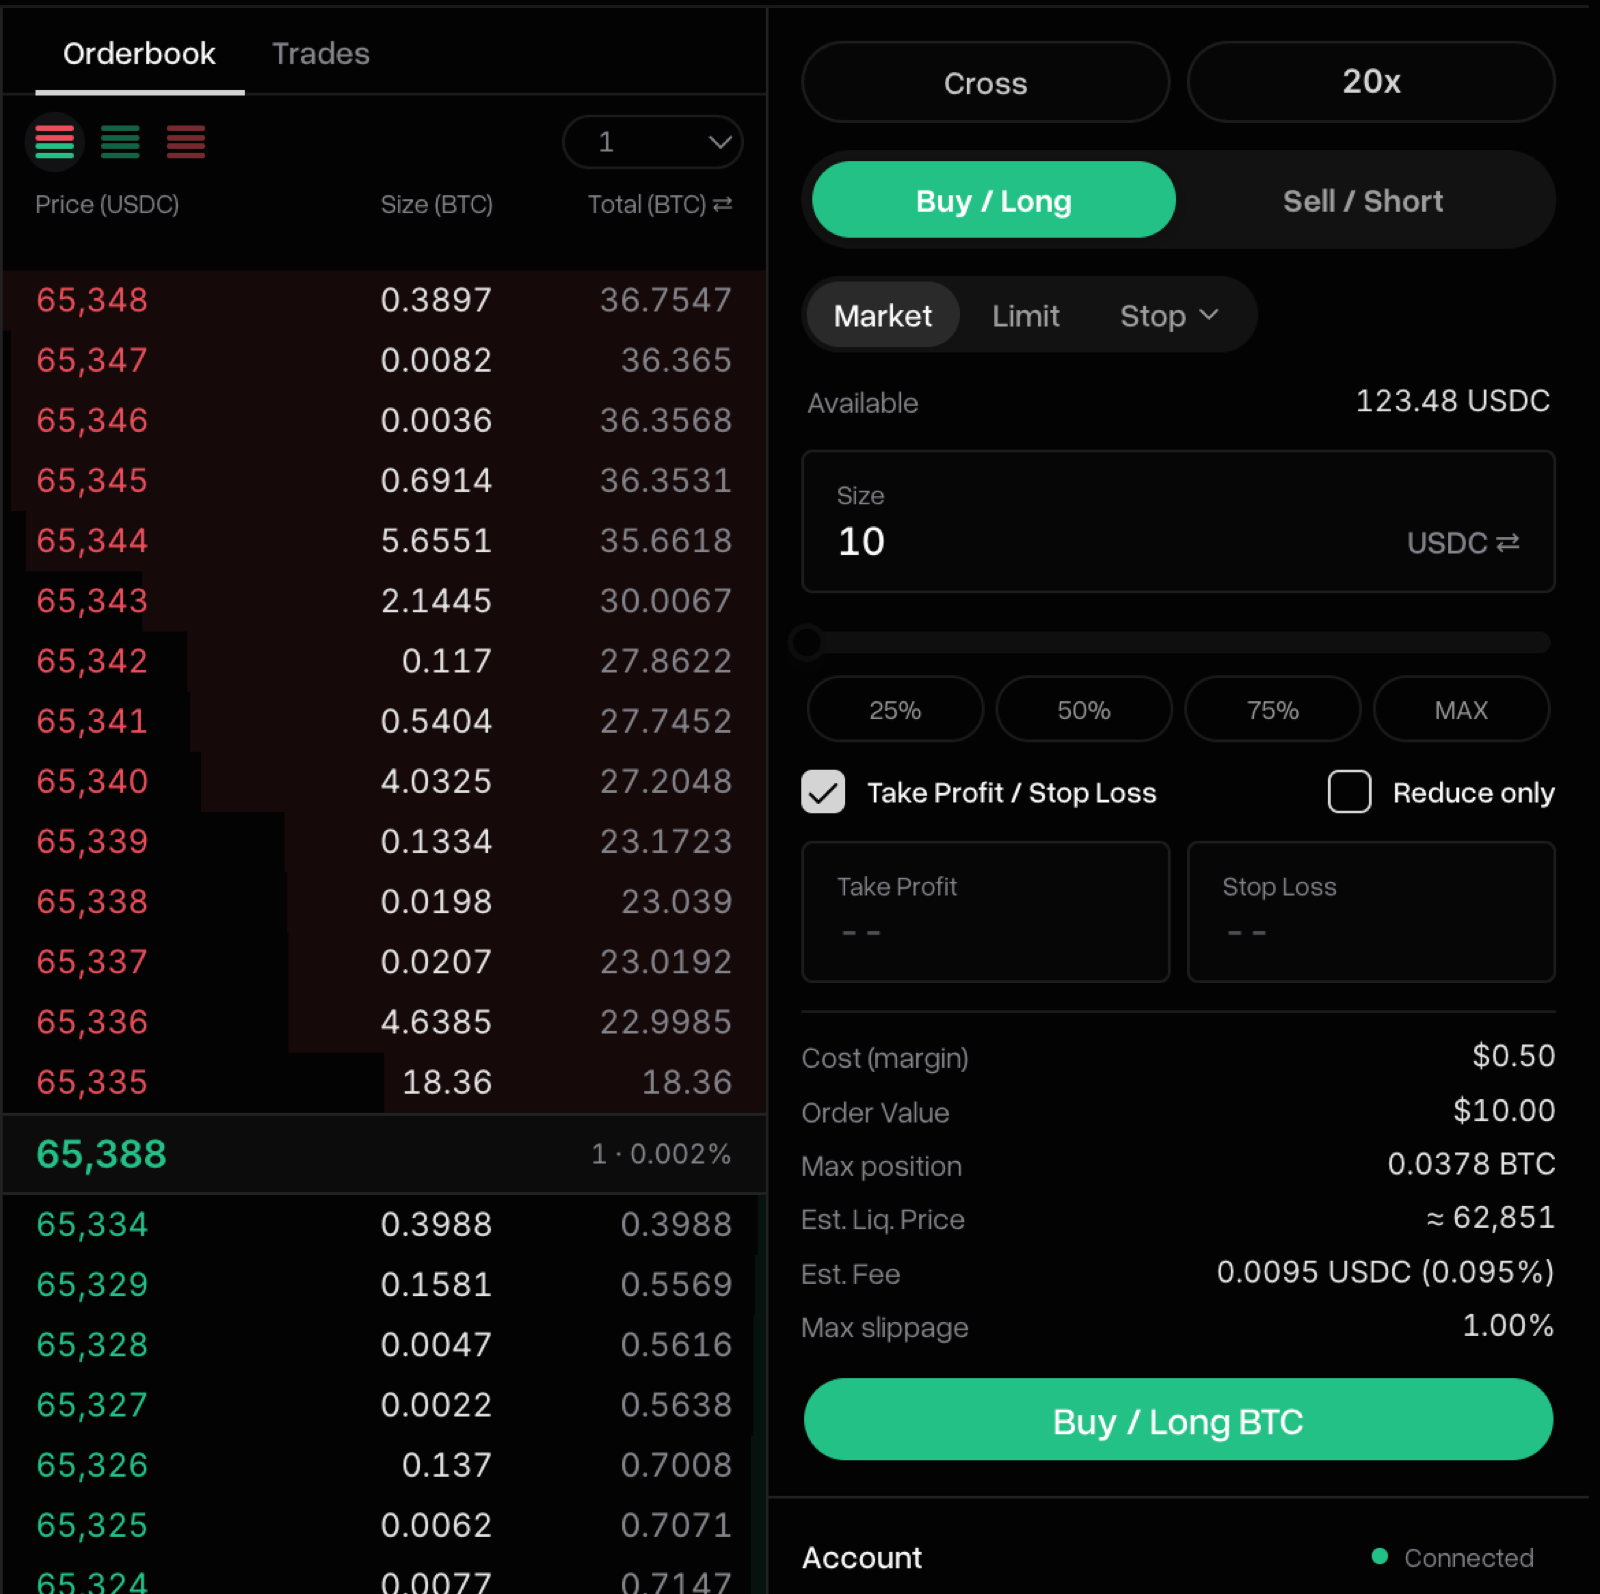Click the Est. Liq. Price value 62,851
Screen dimensions: 1600x1594
tap(1490, 1217)
